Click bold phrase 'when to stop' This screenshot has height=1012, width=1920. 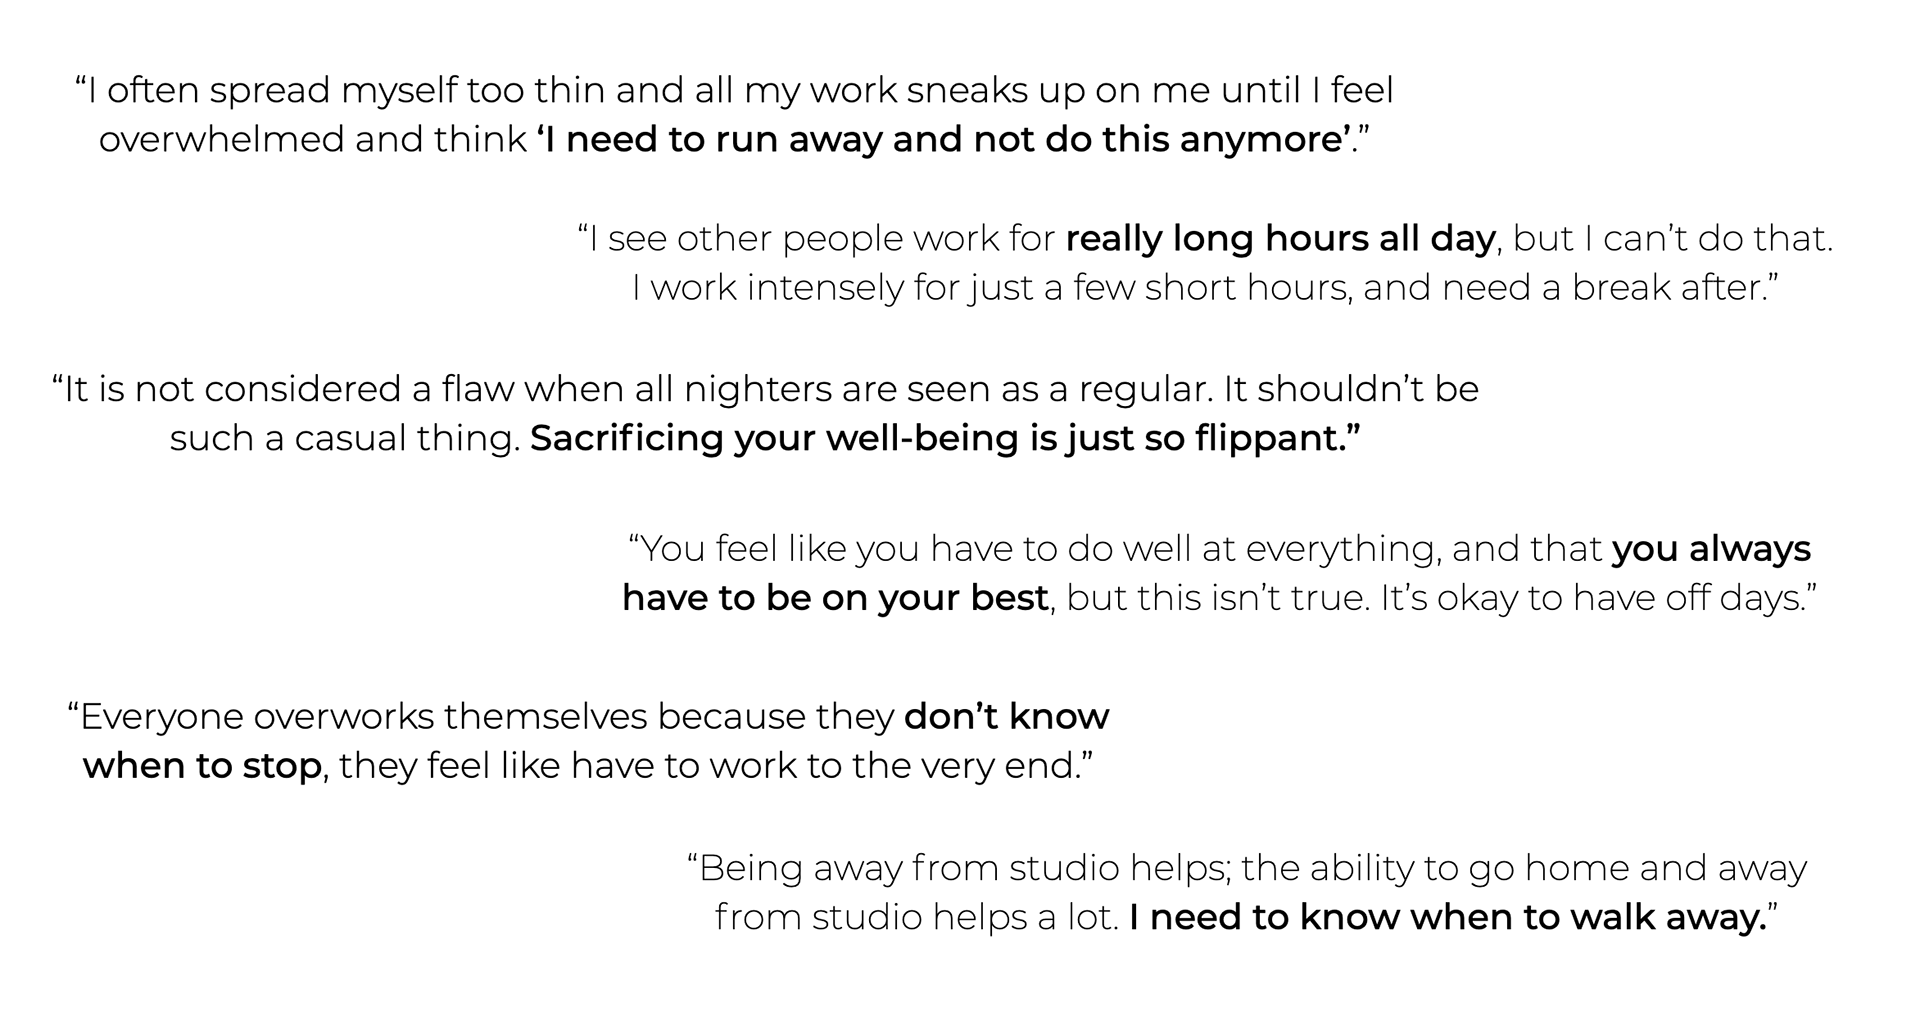click(202, 766)
